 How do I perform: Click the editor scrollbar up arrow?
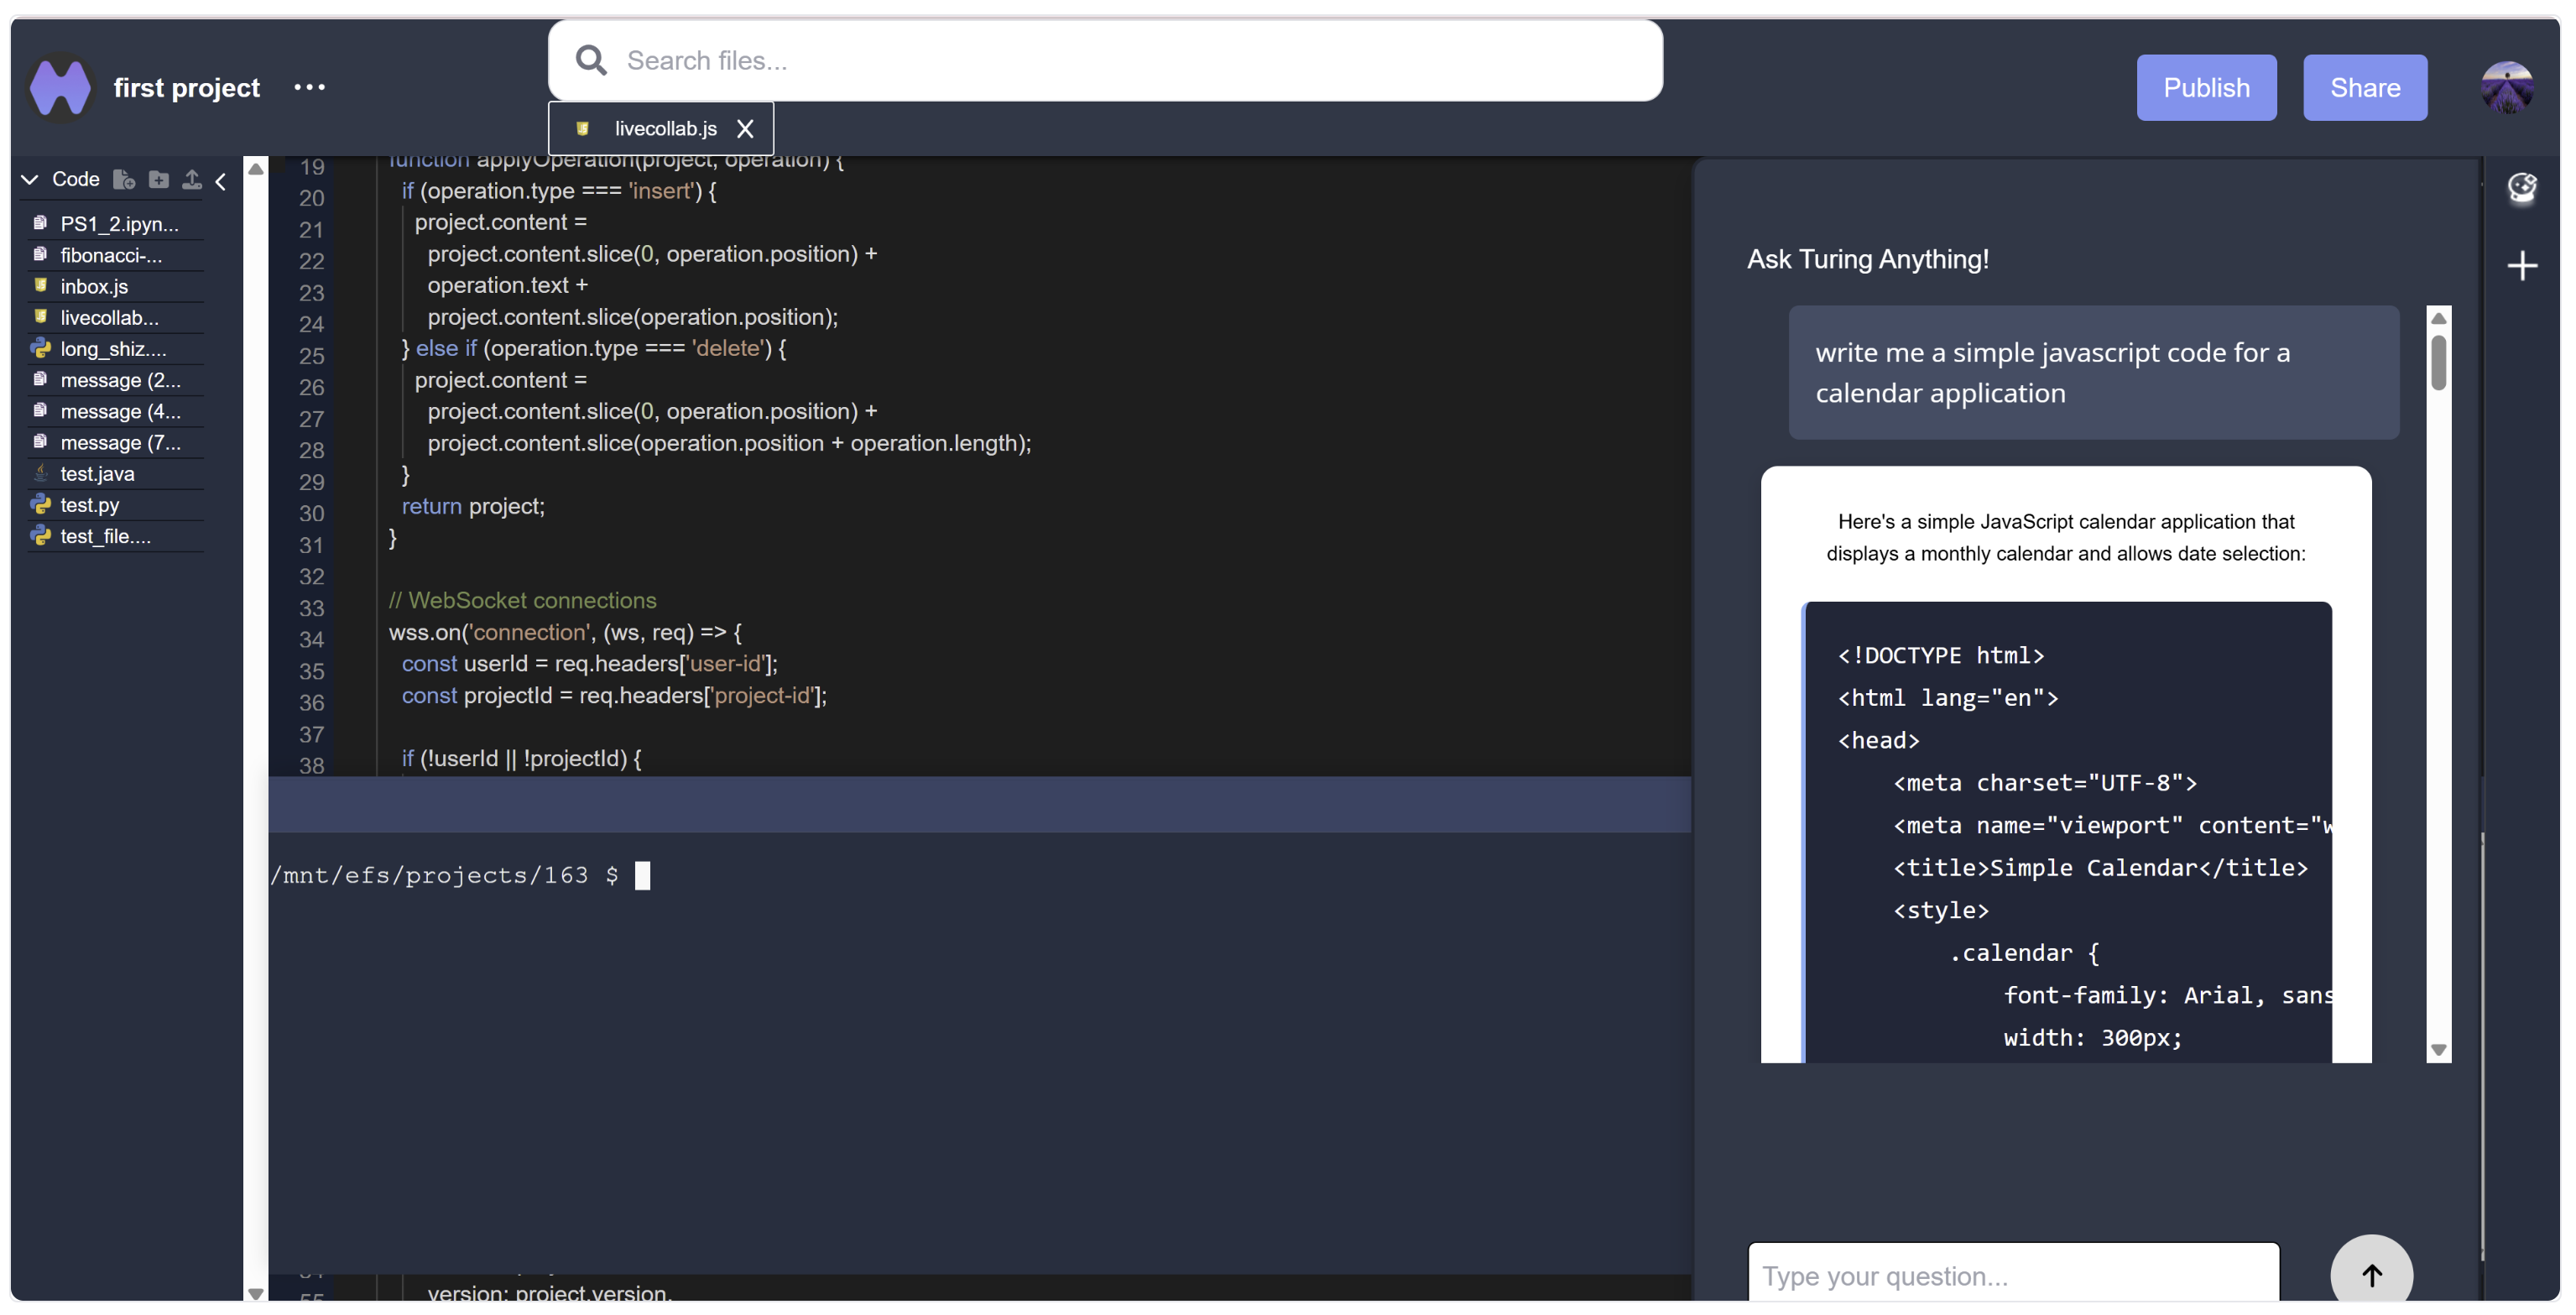pyautogui.click(x=256, y=169)
